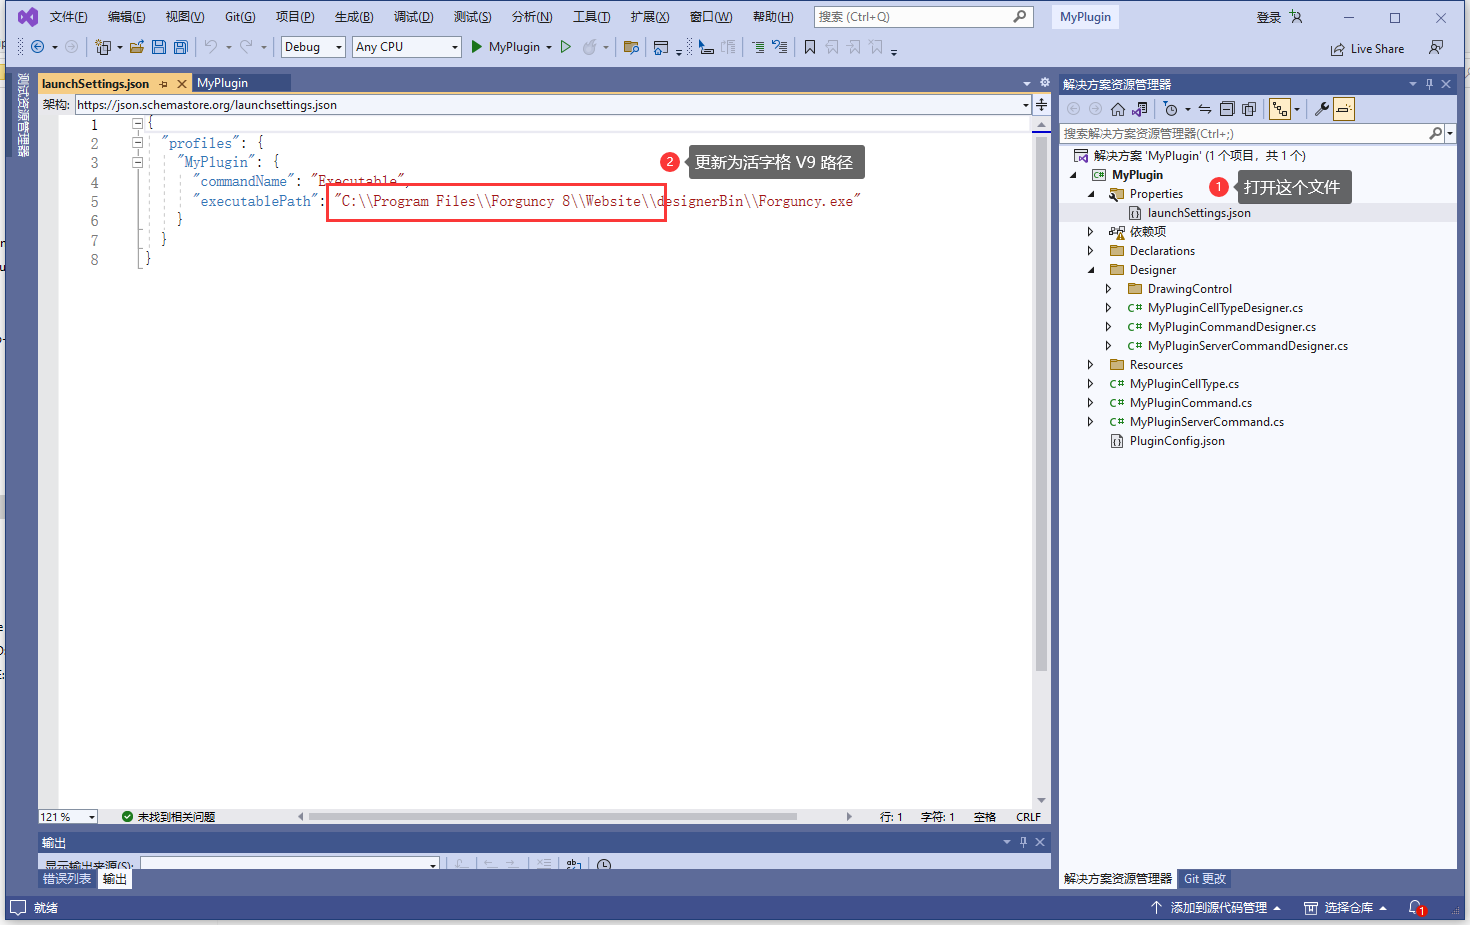Image resolution: width=1470 pixels, height=925 pixels.
Task: Open the 工具(T) menu
Action: (x=592, y=17)
